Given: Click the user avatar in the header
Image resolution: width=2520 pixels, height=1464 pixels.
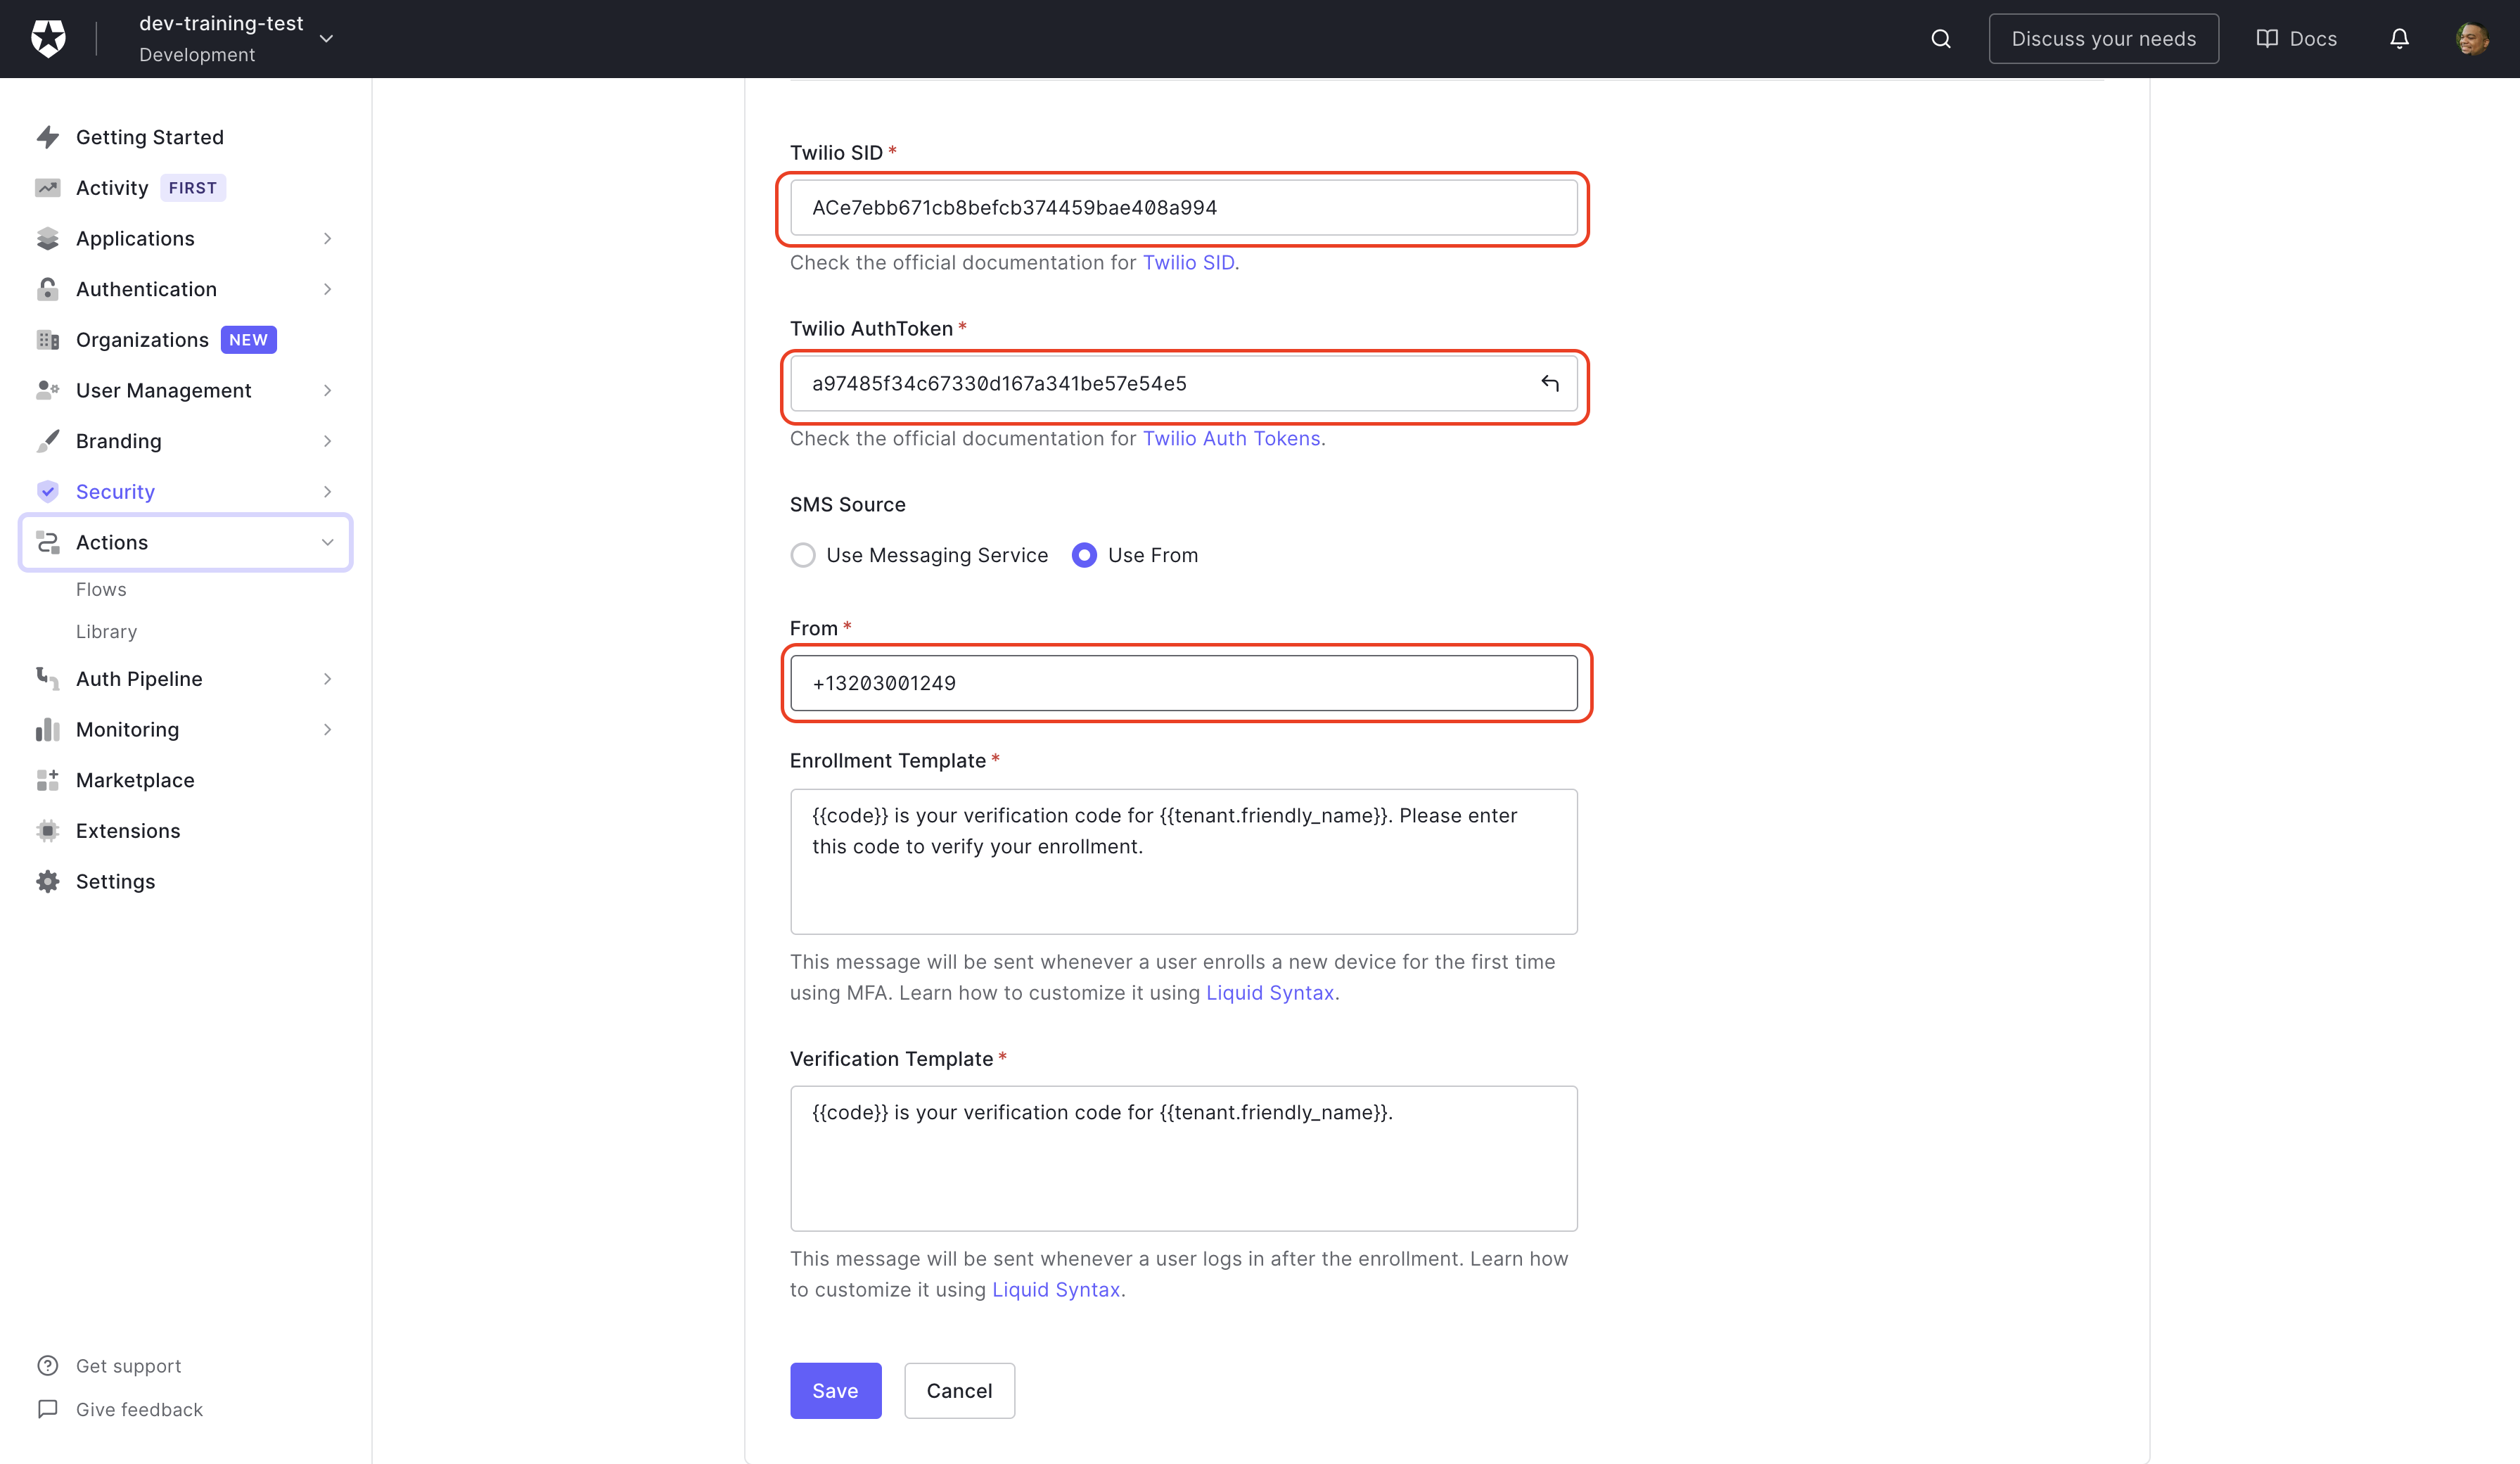Looking at the screenshot, I should click(x=2472, y=39).
